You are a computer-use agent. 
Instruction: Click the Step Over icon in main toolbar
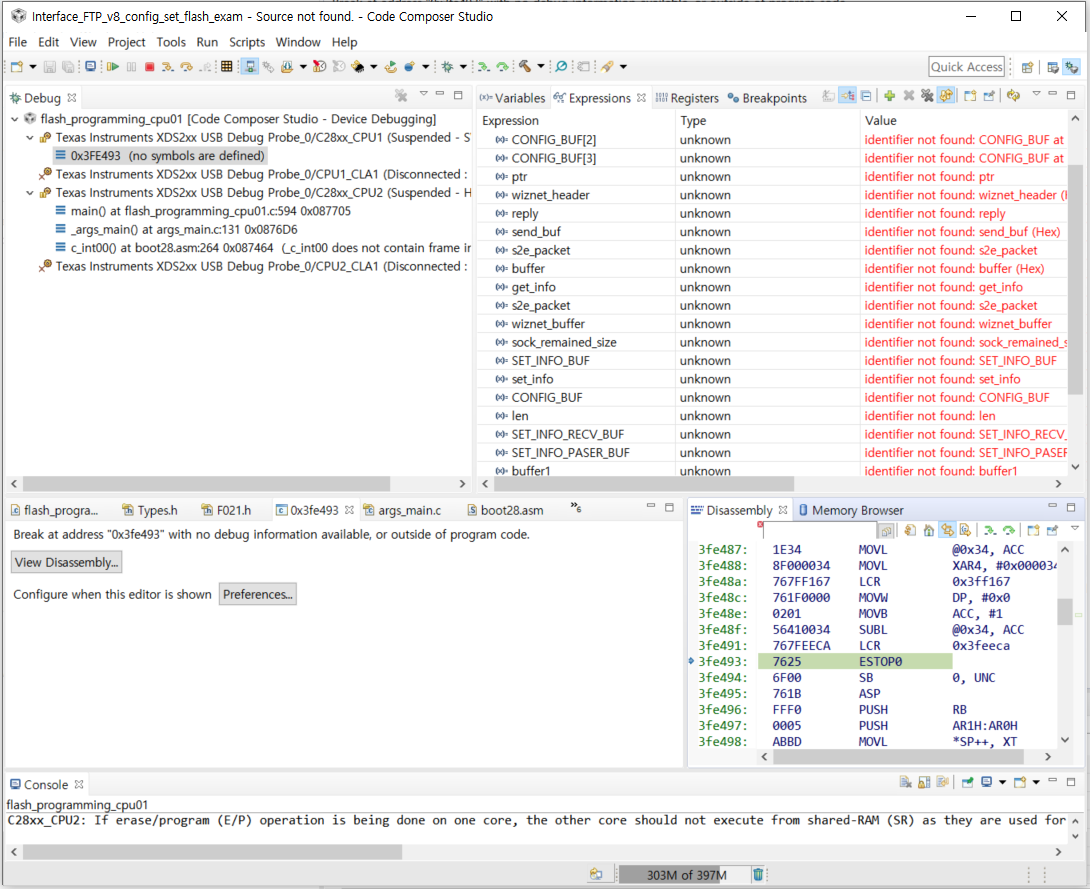[x=186, y=67]
